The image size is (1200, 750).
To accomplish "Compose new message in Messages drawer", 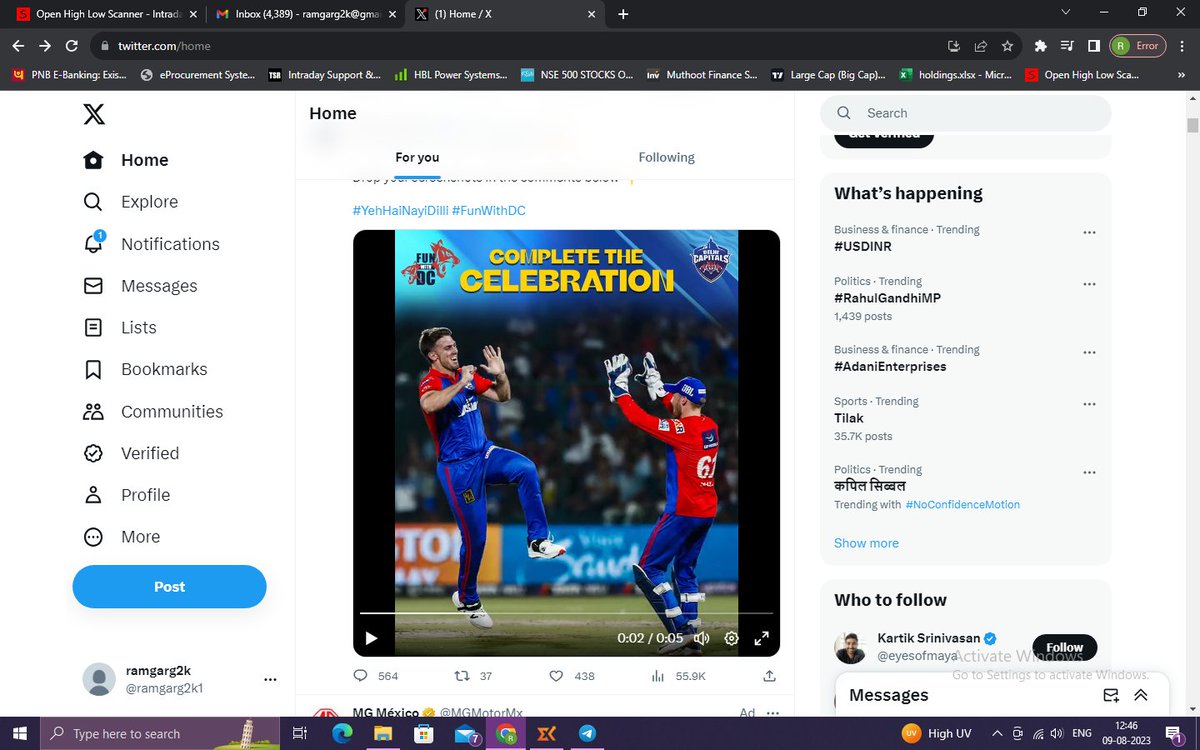I will point(1111,695).
